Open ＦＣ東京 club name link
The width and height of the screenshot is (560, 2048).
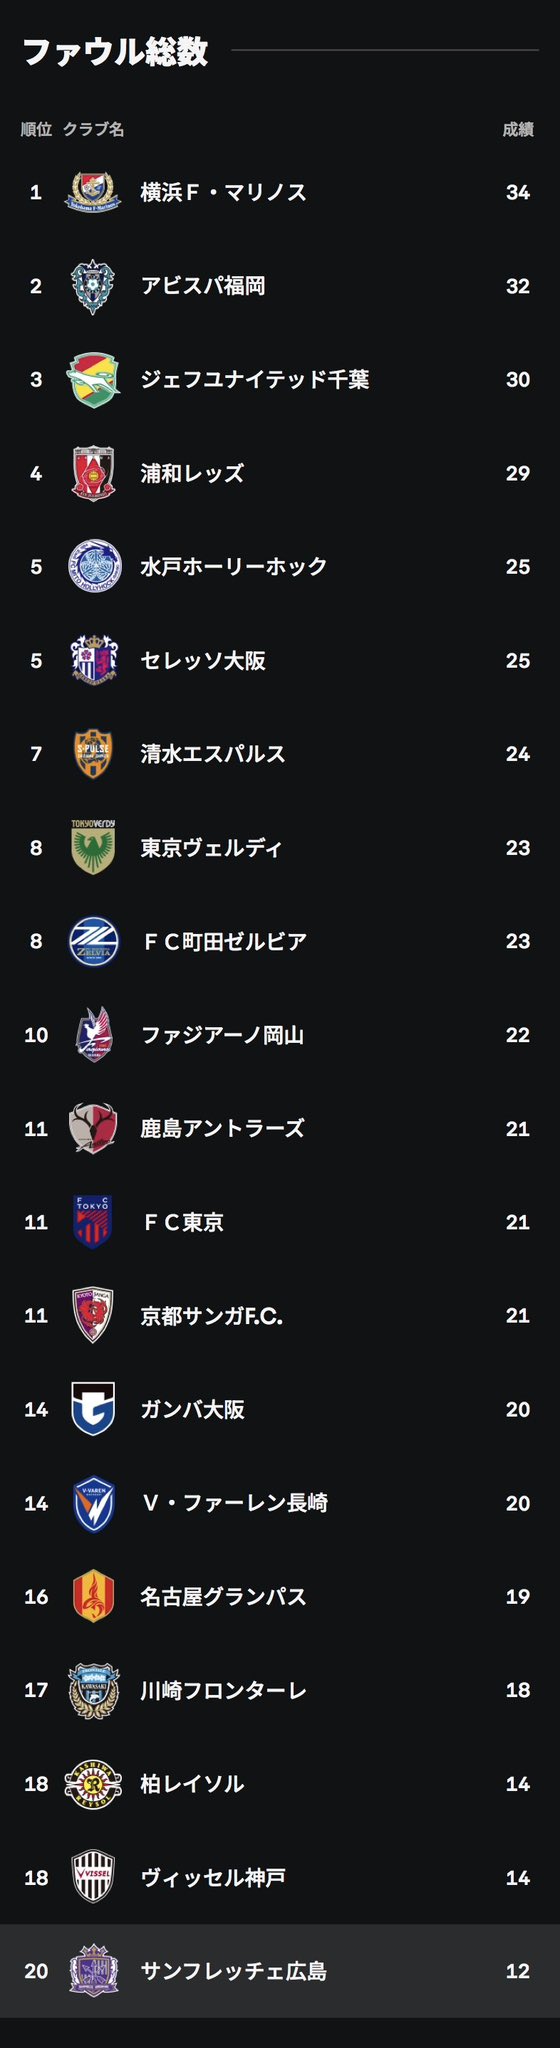pyautogui.click(x=182, y=1222)
